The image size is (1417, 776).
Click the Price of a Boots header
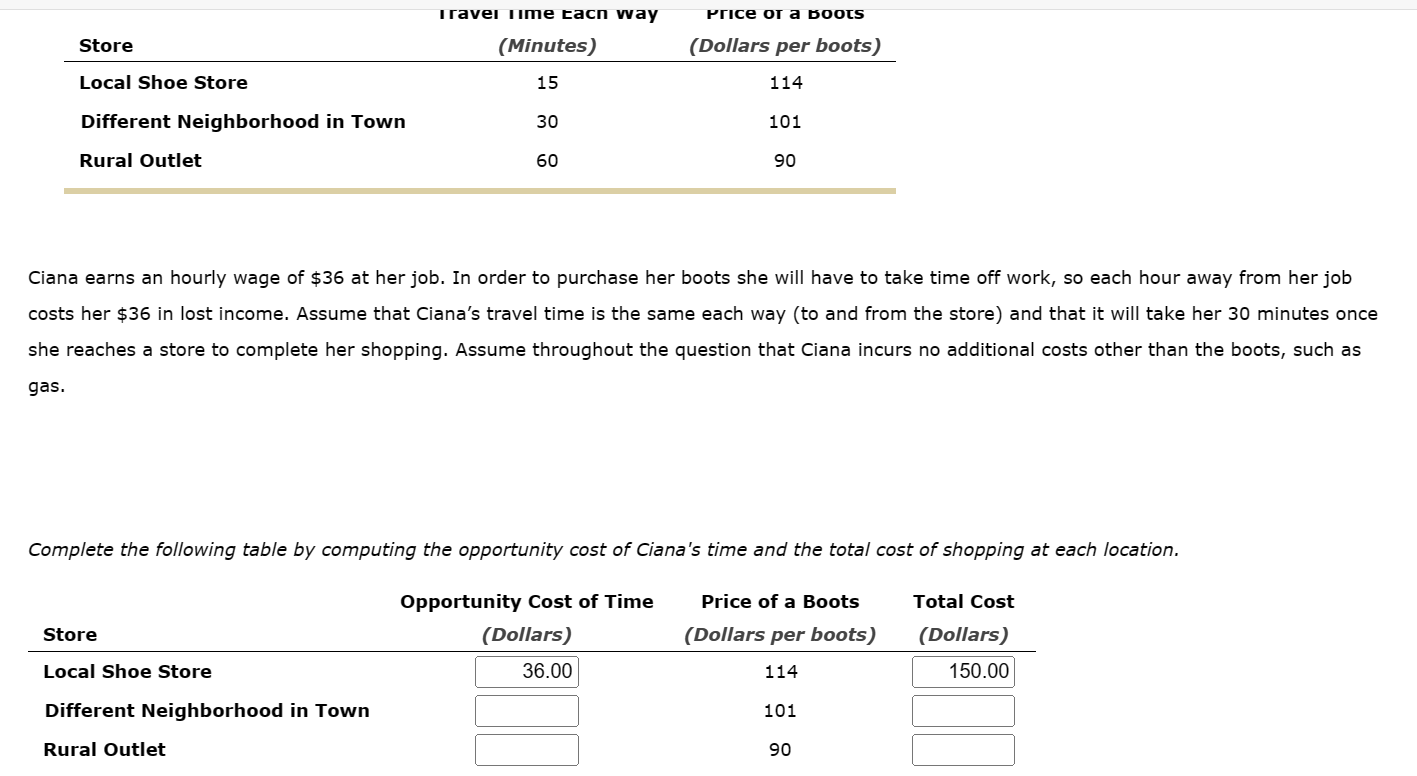780,601
